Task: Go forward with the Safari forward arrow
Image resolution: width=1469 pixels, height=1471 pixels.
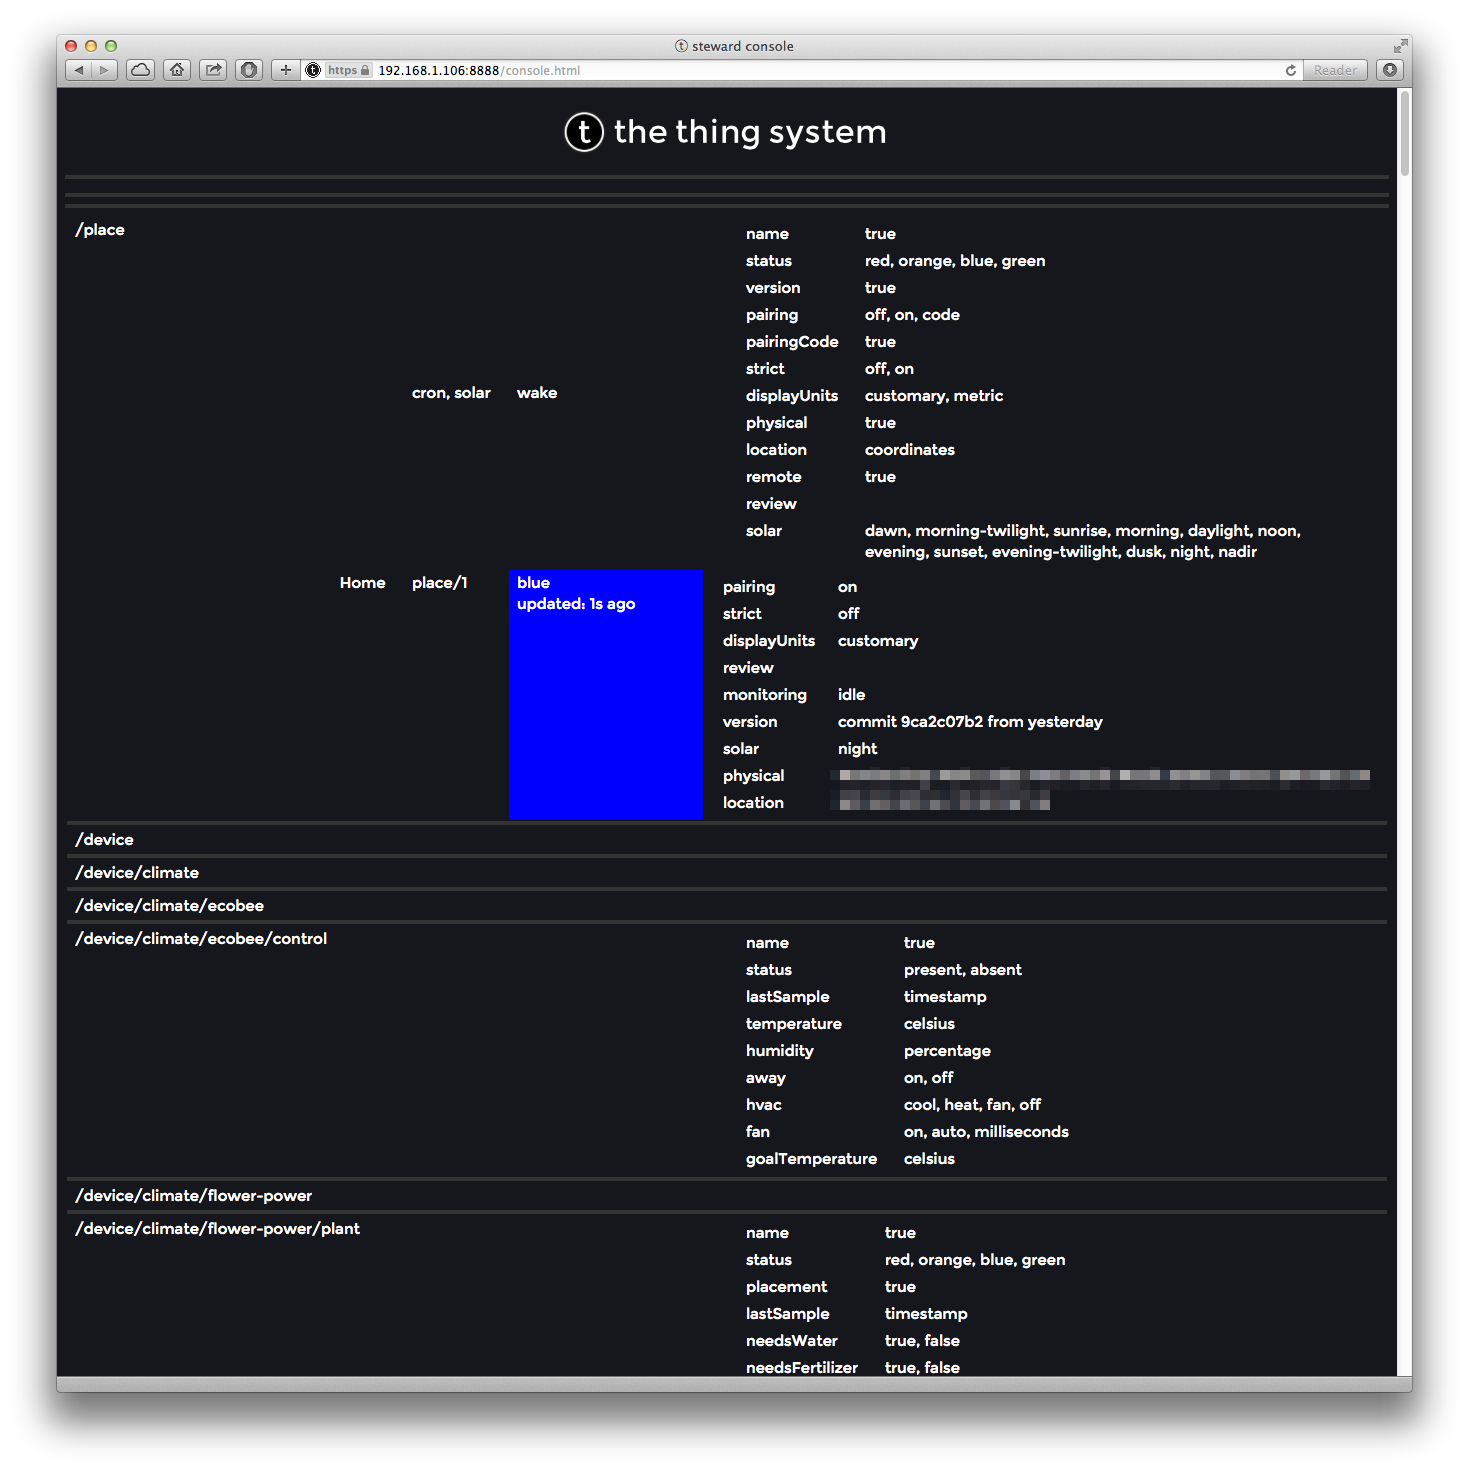Action: 105,70
